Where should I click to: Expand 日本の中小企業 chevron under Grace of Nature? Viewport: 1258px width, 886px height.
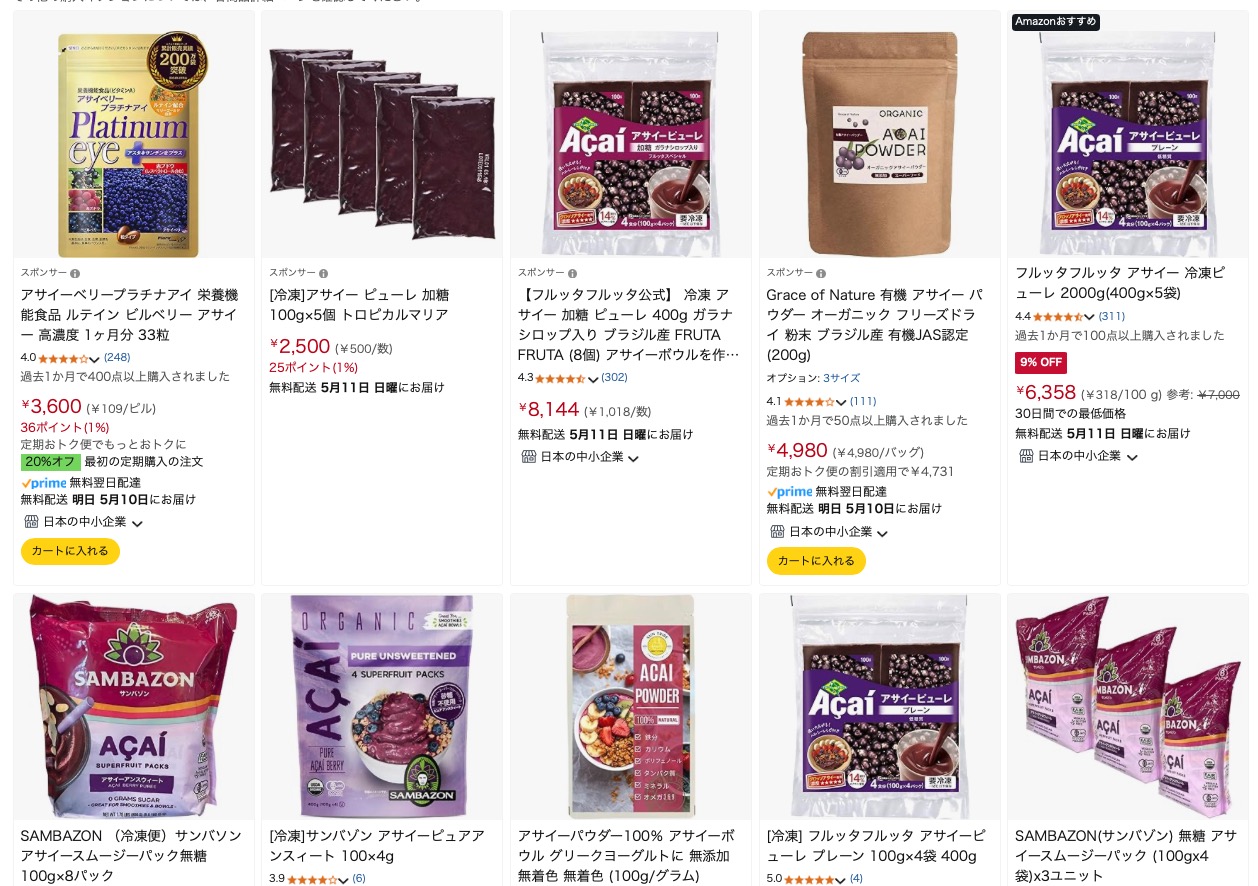[882, 533]
